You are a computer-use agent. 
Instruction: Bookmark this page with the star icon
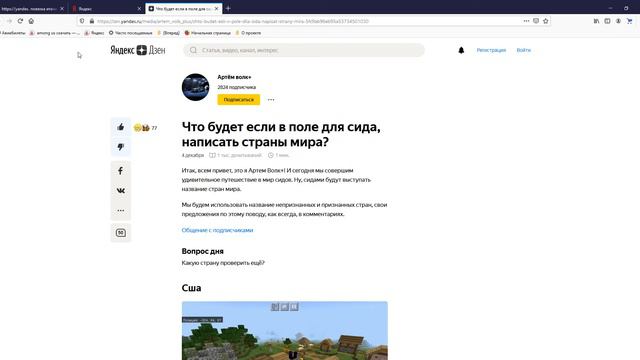coord(546,21)
